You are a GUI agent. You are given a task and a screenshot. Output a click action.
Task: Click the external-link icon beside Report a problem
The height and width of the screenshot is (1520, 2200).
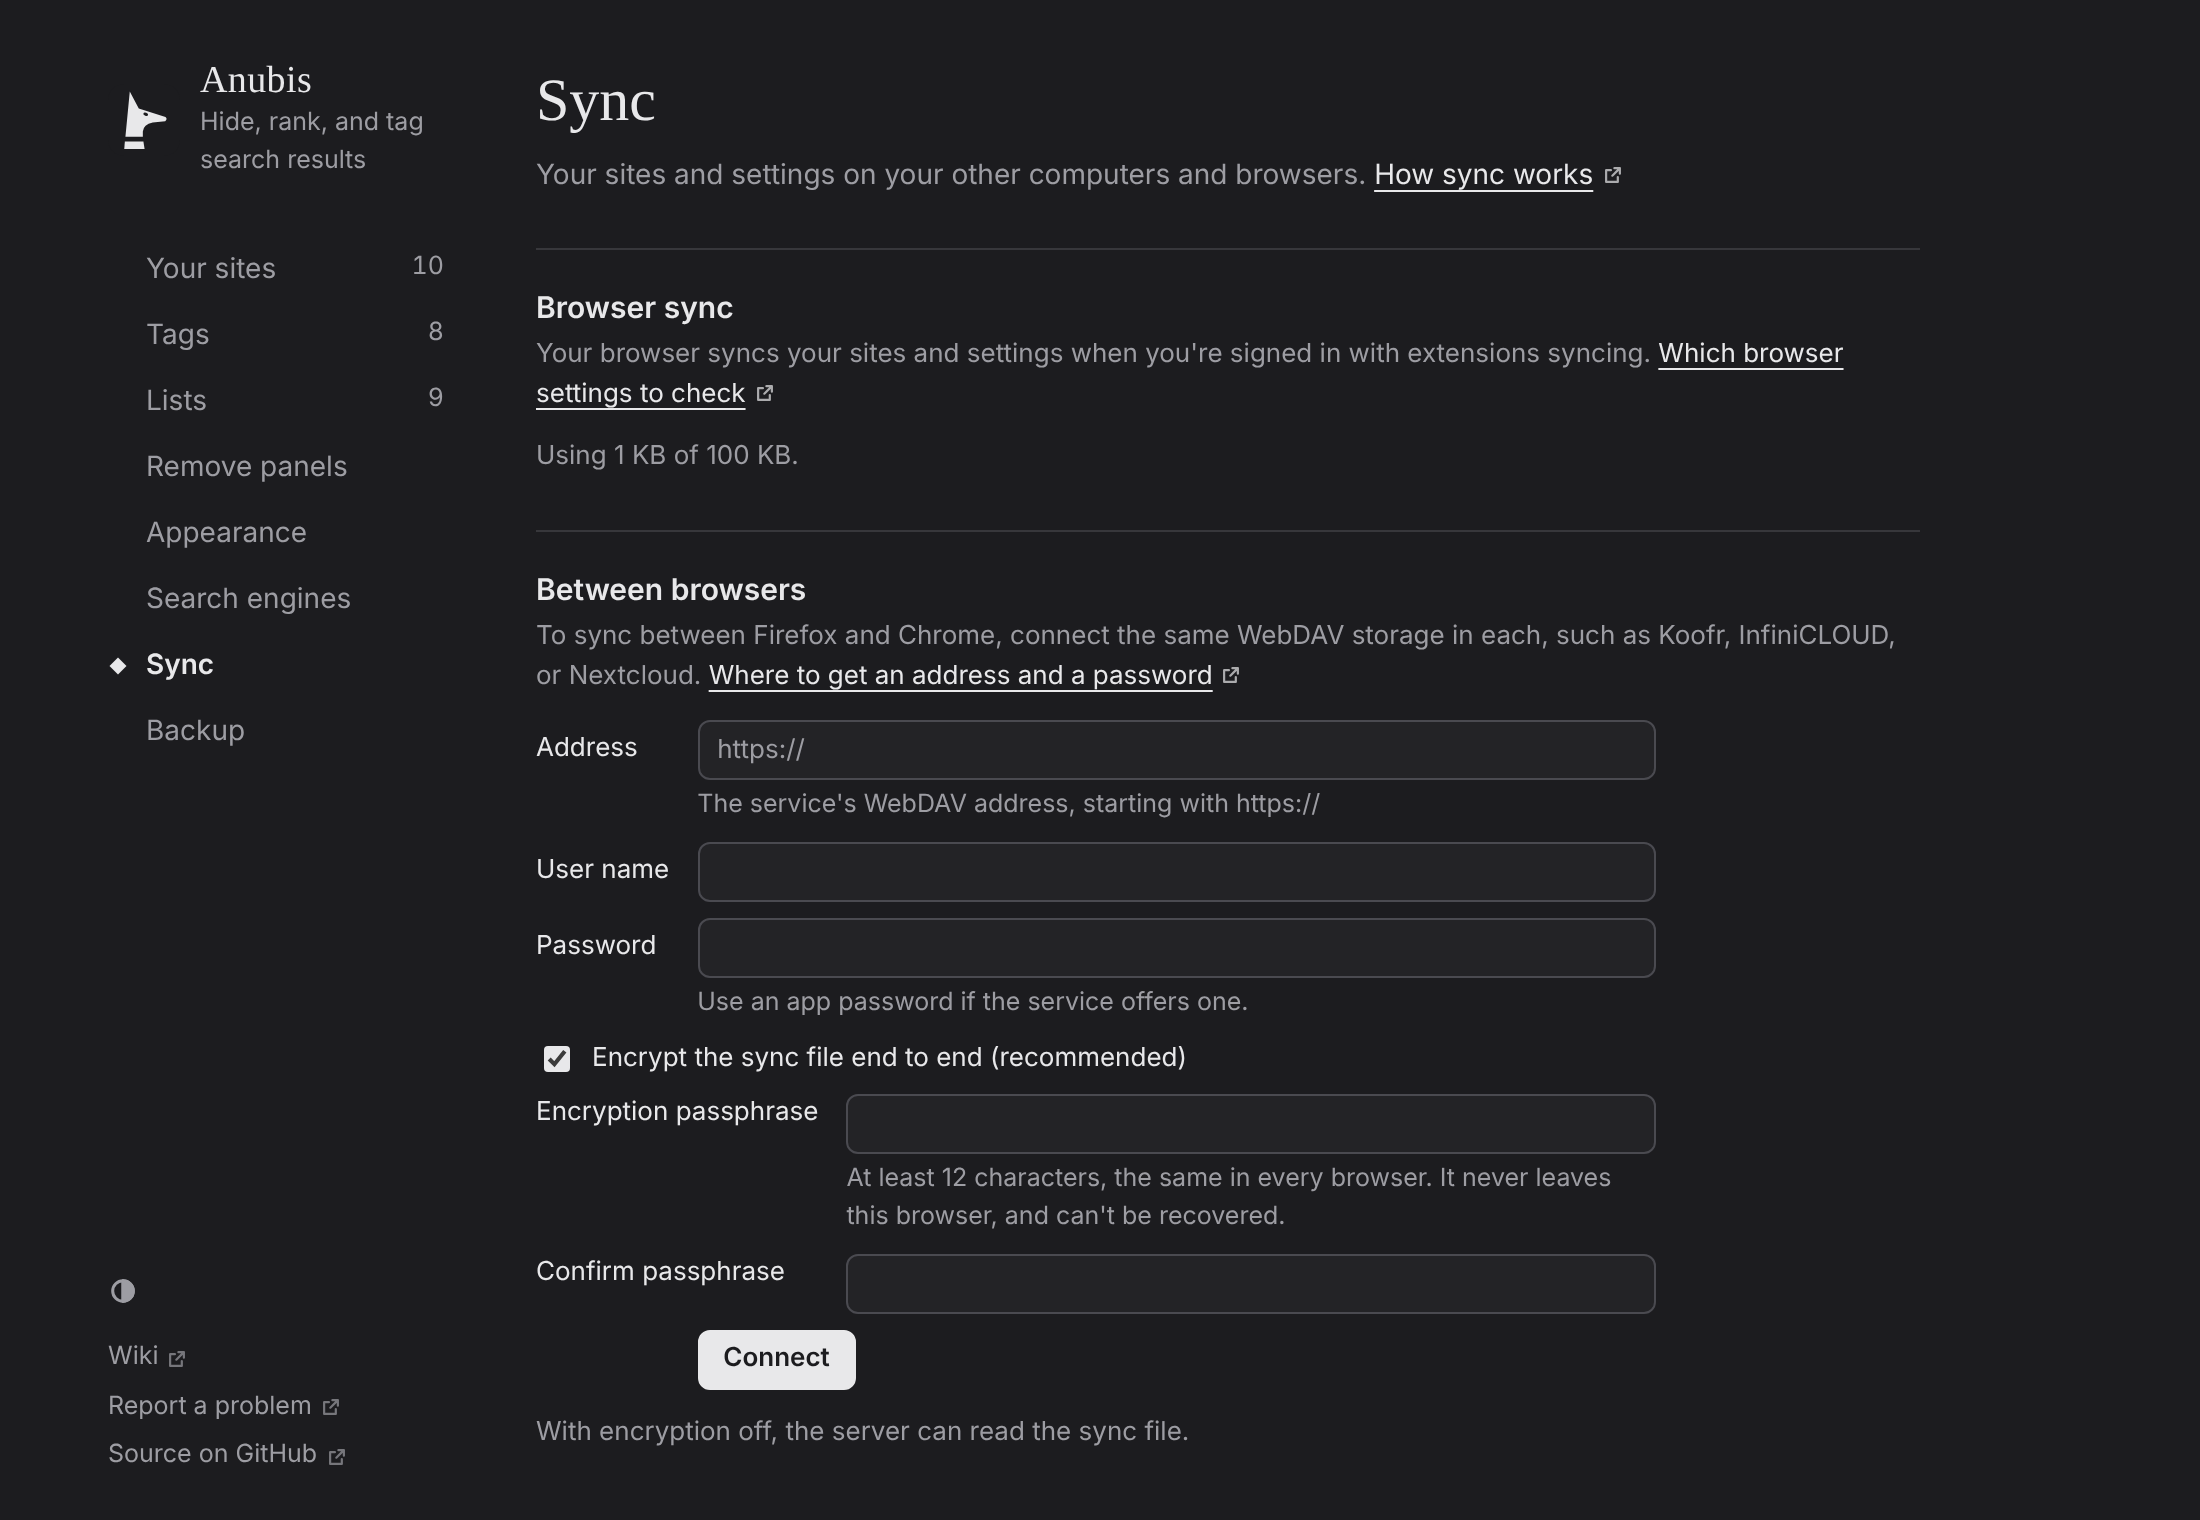[x=331, y=1408]
